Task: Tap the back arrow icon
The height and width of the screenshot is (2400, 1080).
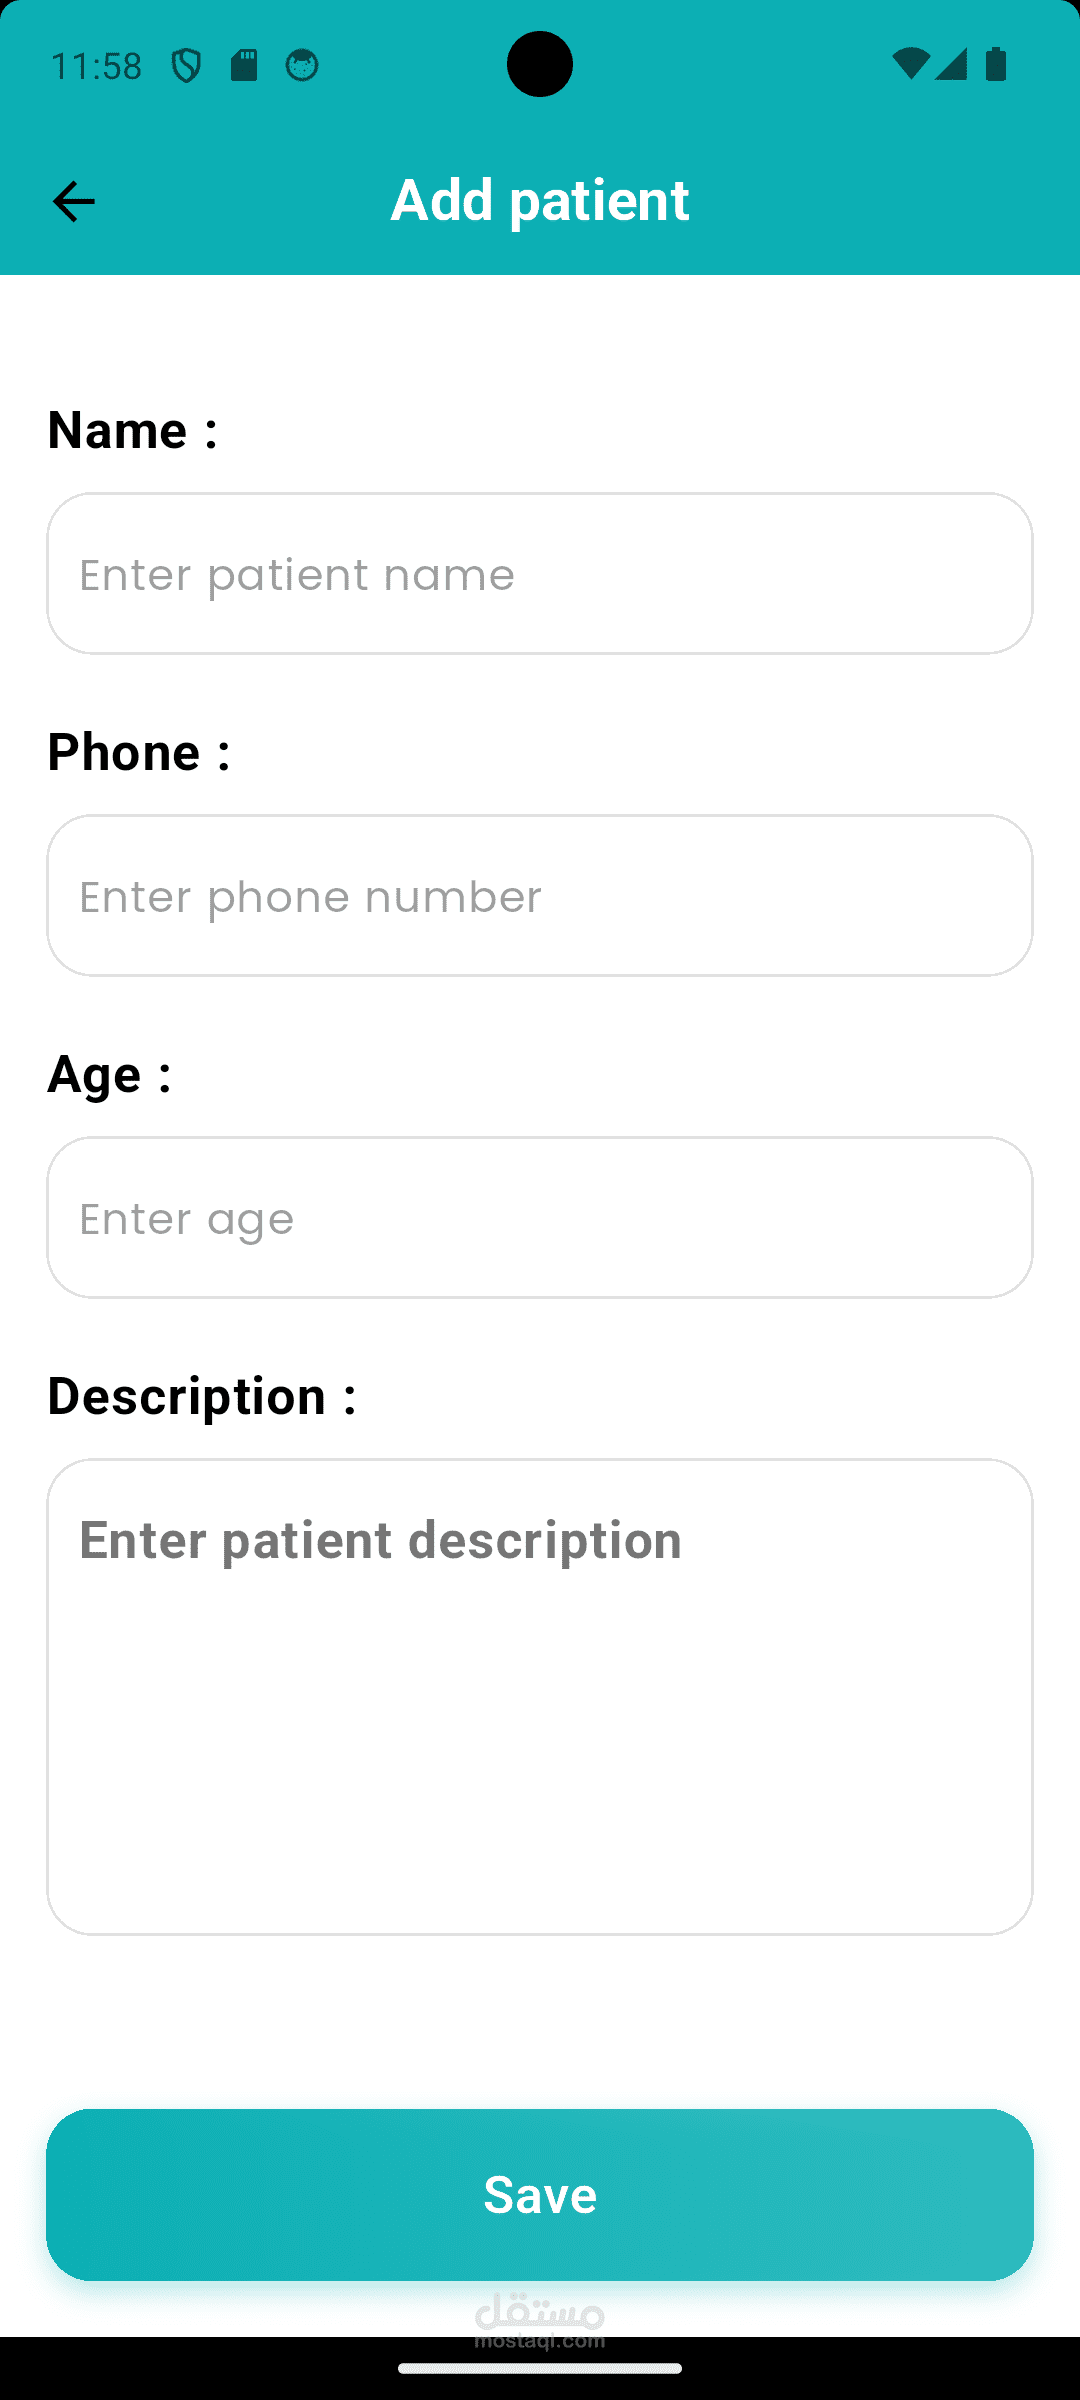Action: pyautogui.click(x=73, y=201)
